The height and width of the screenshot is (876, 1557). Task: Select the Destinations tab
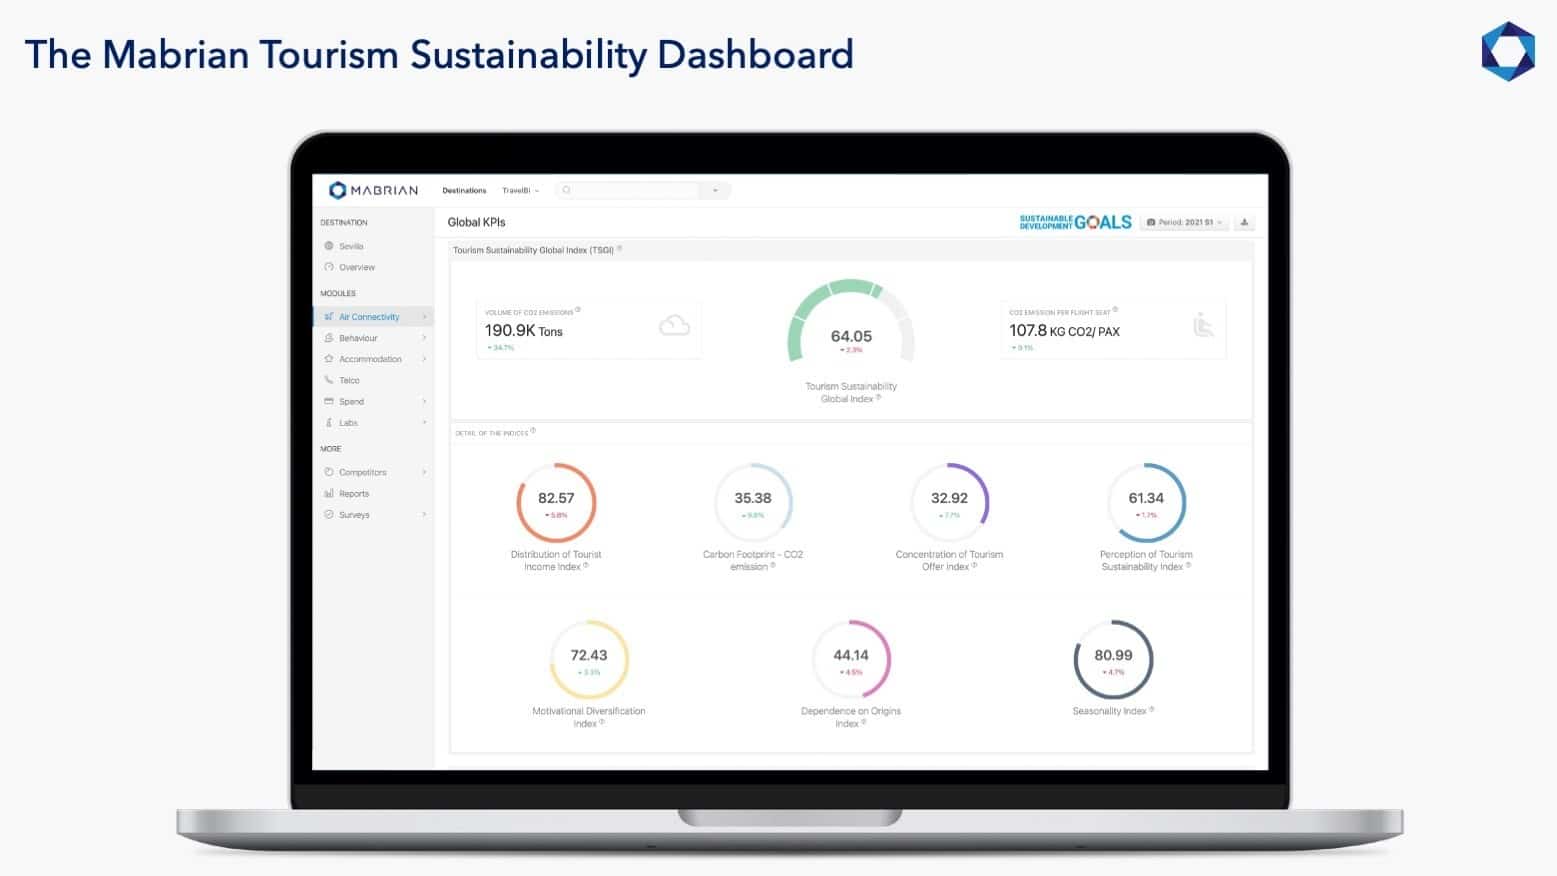point(464,190)
